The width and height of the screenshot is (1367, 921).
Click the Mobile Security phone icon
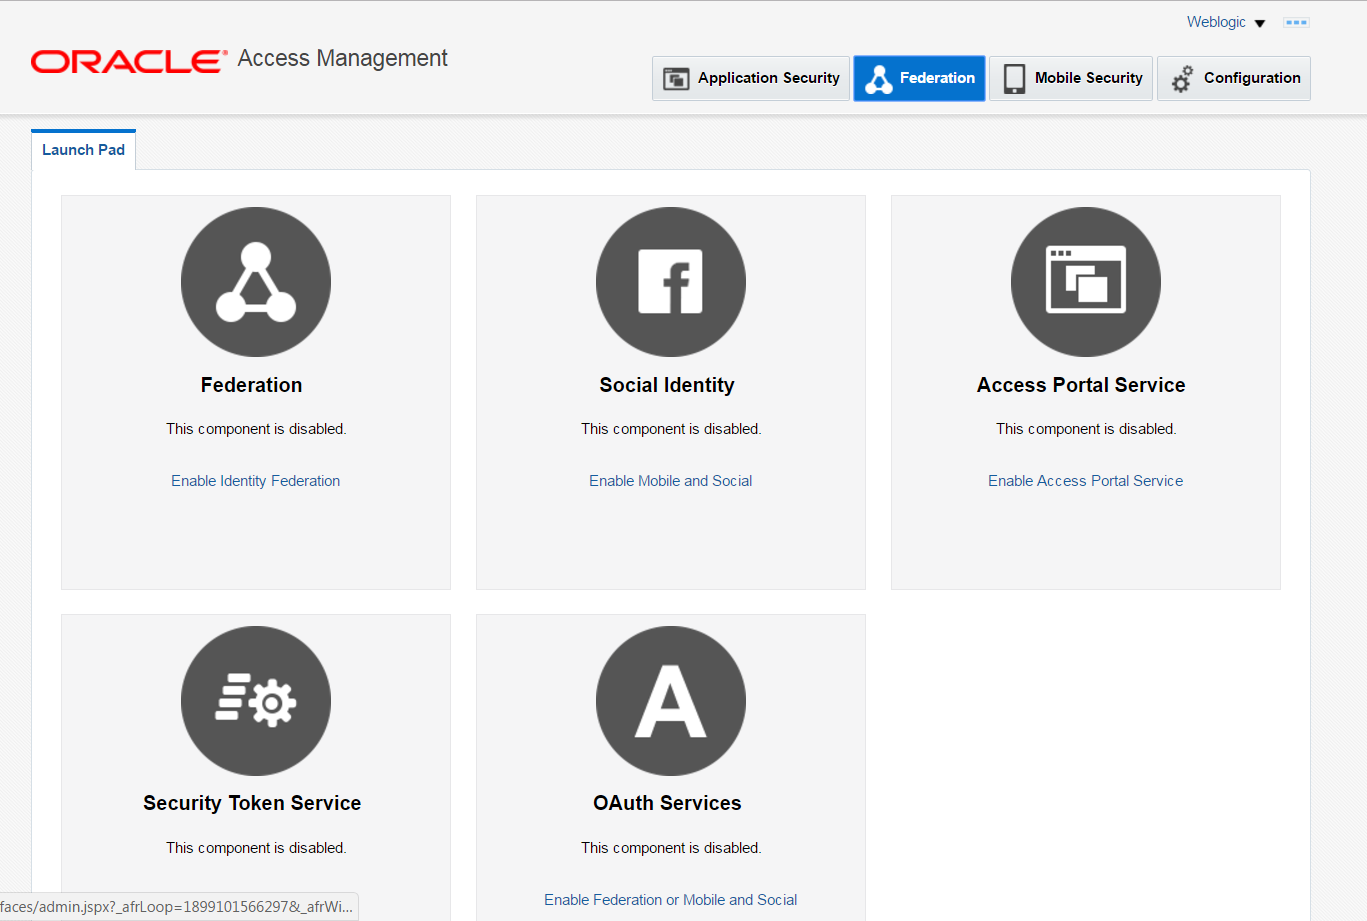(x=1014, y=78)
